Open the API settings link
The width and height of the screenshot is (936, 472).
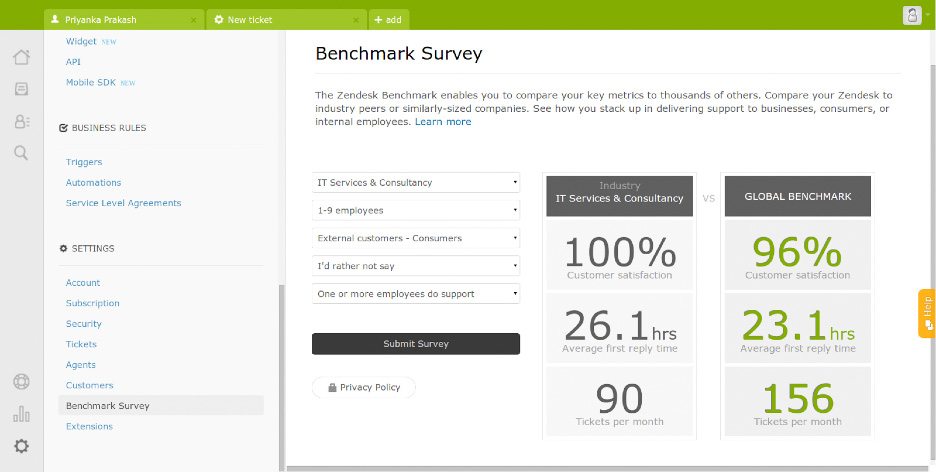tap(73, 62)
